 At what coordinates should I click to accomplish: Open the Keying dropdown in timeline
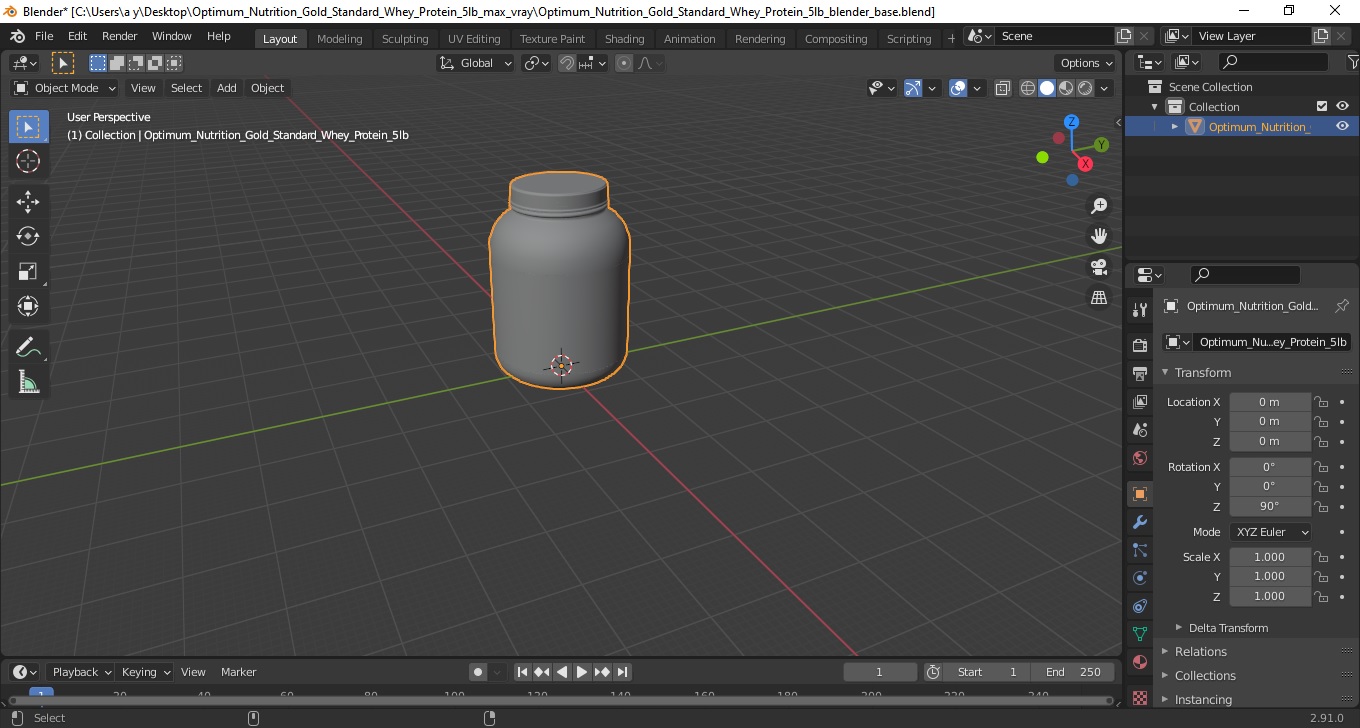[x=145, y=672]
